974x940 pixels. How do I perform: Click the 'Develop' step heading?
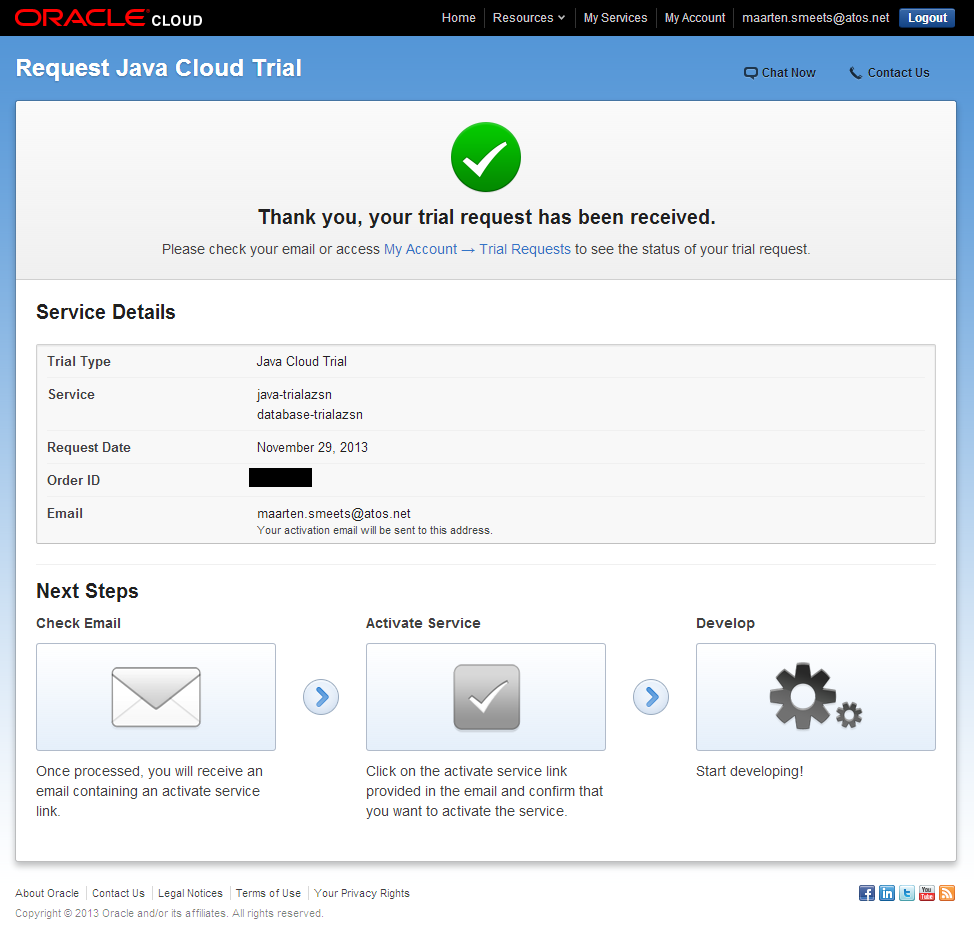coord(725,623)
